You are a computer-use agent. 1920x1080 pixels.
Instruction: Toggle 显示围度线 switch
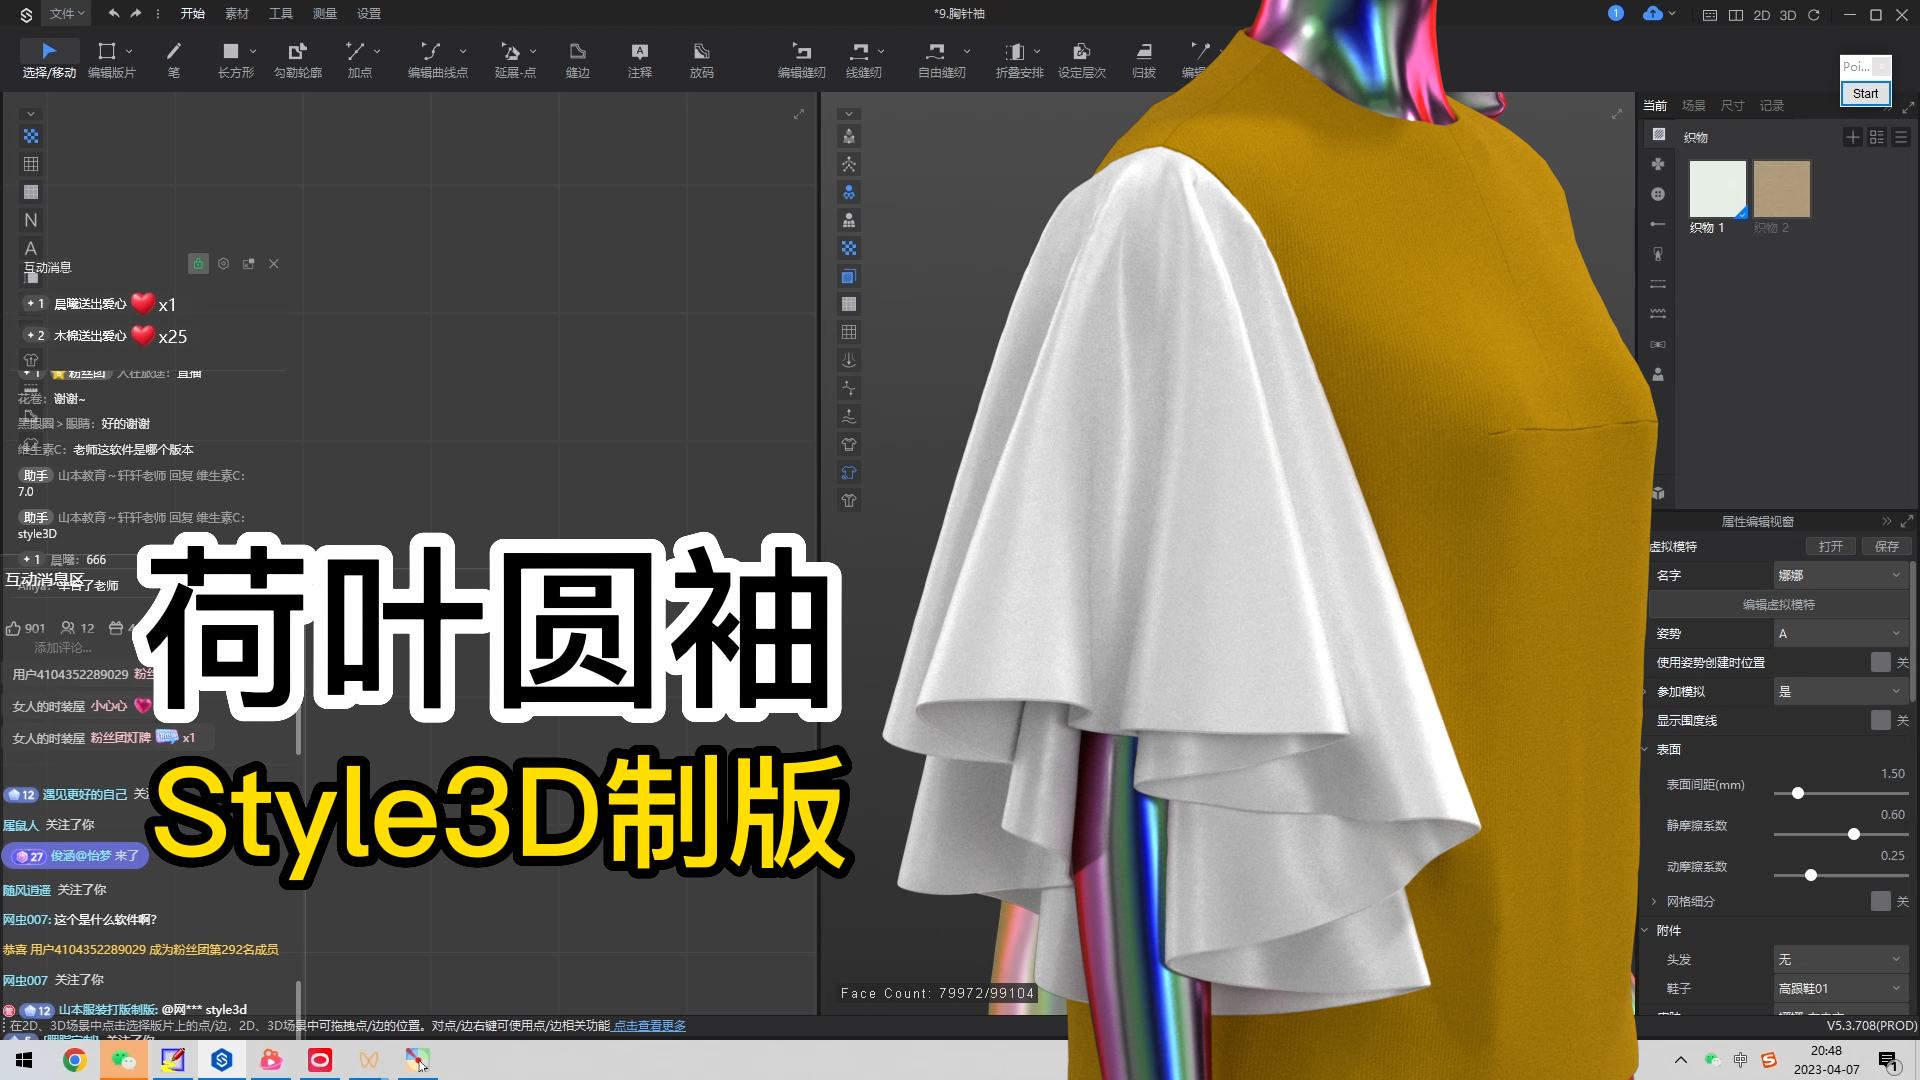click(x=1881, y=720)
